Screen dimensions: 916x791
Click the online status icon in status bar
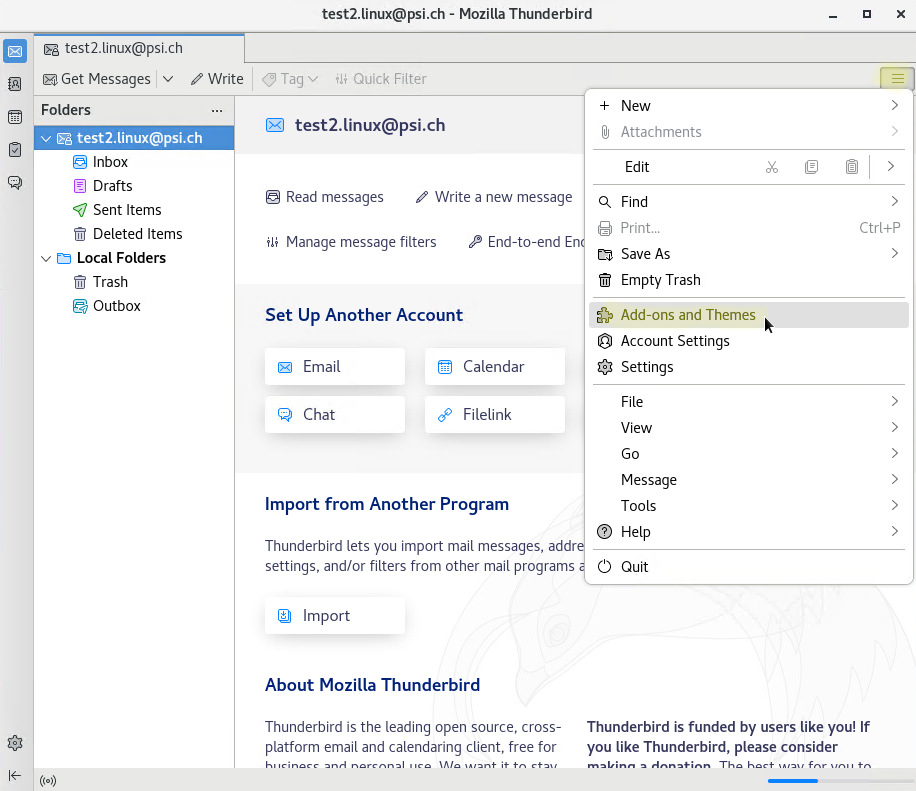48,780
